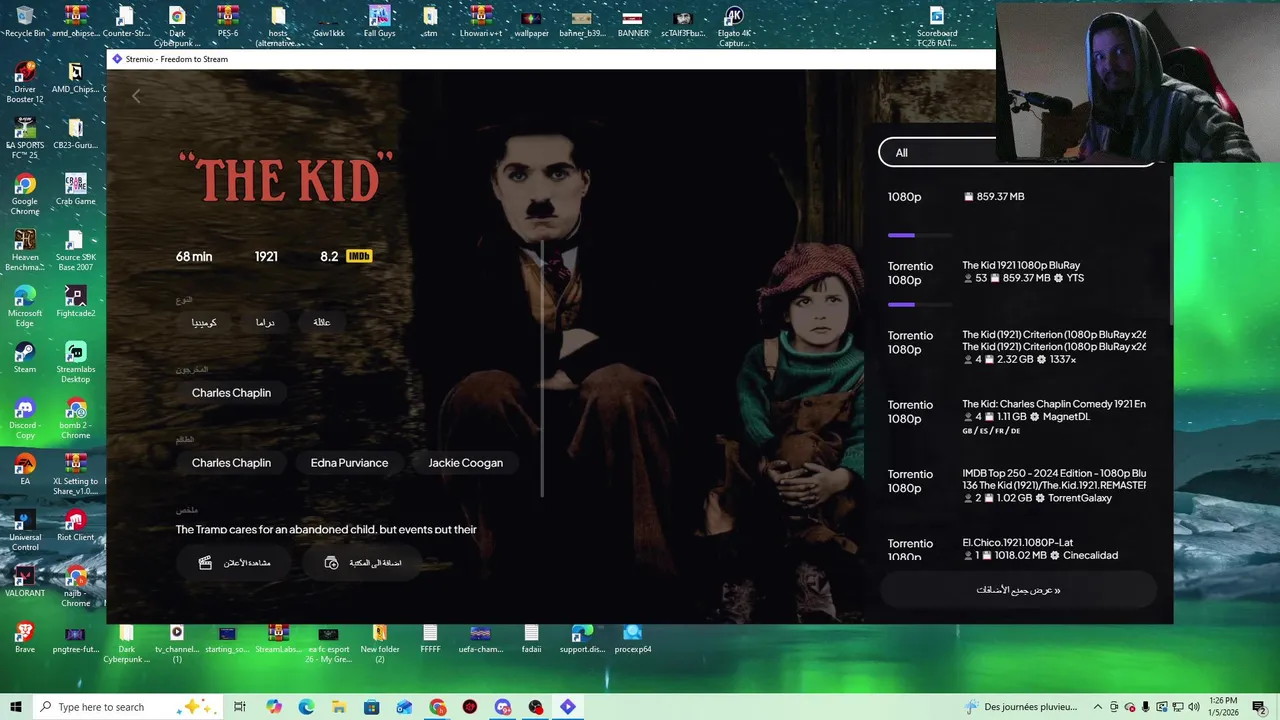Open the Recycle Bin desktop icon
1280x720 pixels.
pos(25,21)
